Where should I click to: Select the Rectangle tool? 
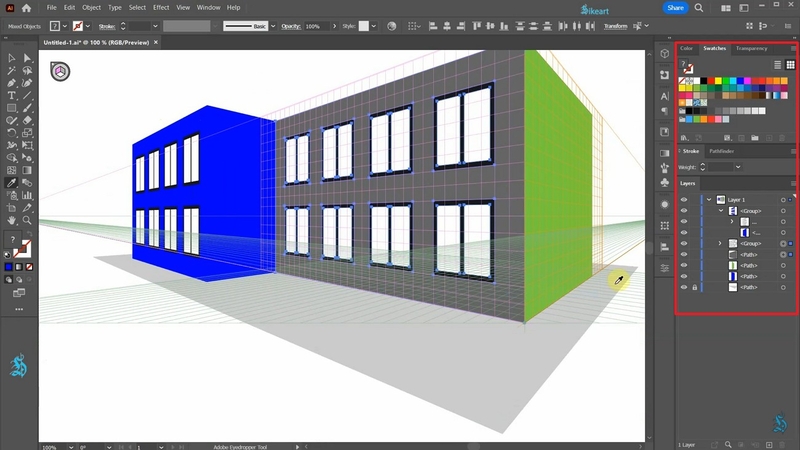pos(11,108)
